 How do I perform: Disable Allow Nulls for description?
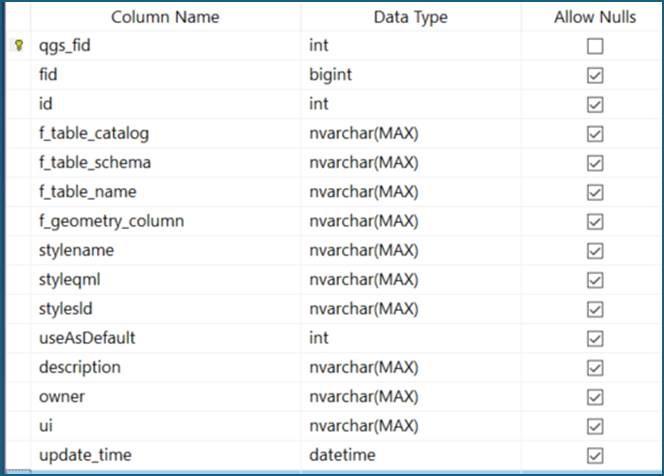pos(595,368)
